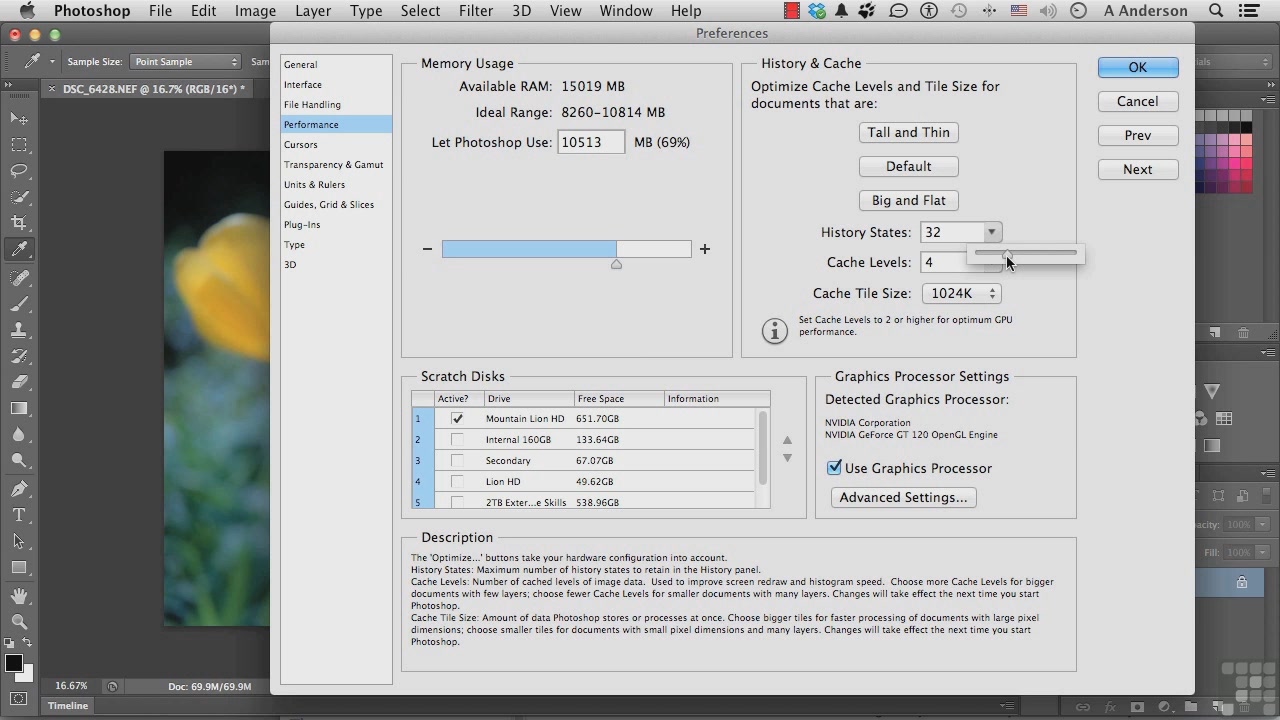Open the Filter menu in the menu bar

tap(476, 11)
